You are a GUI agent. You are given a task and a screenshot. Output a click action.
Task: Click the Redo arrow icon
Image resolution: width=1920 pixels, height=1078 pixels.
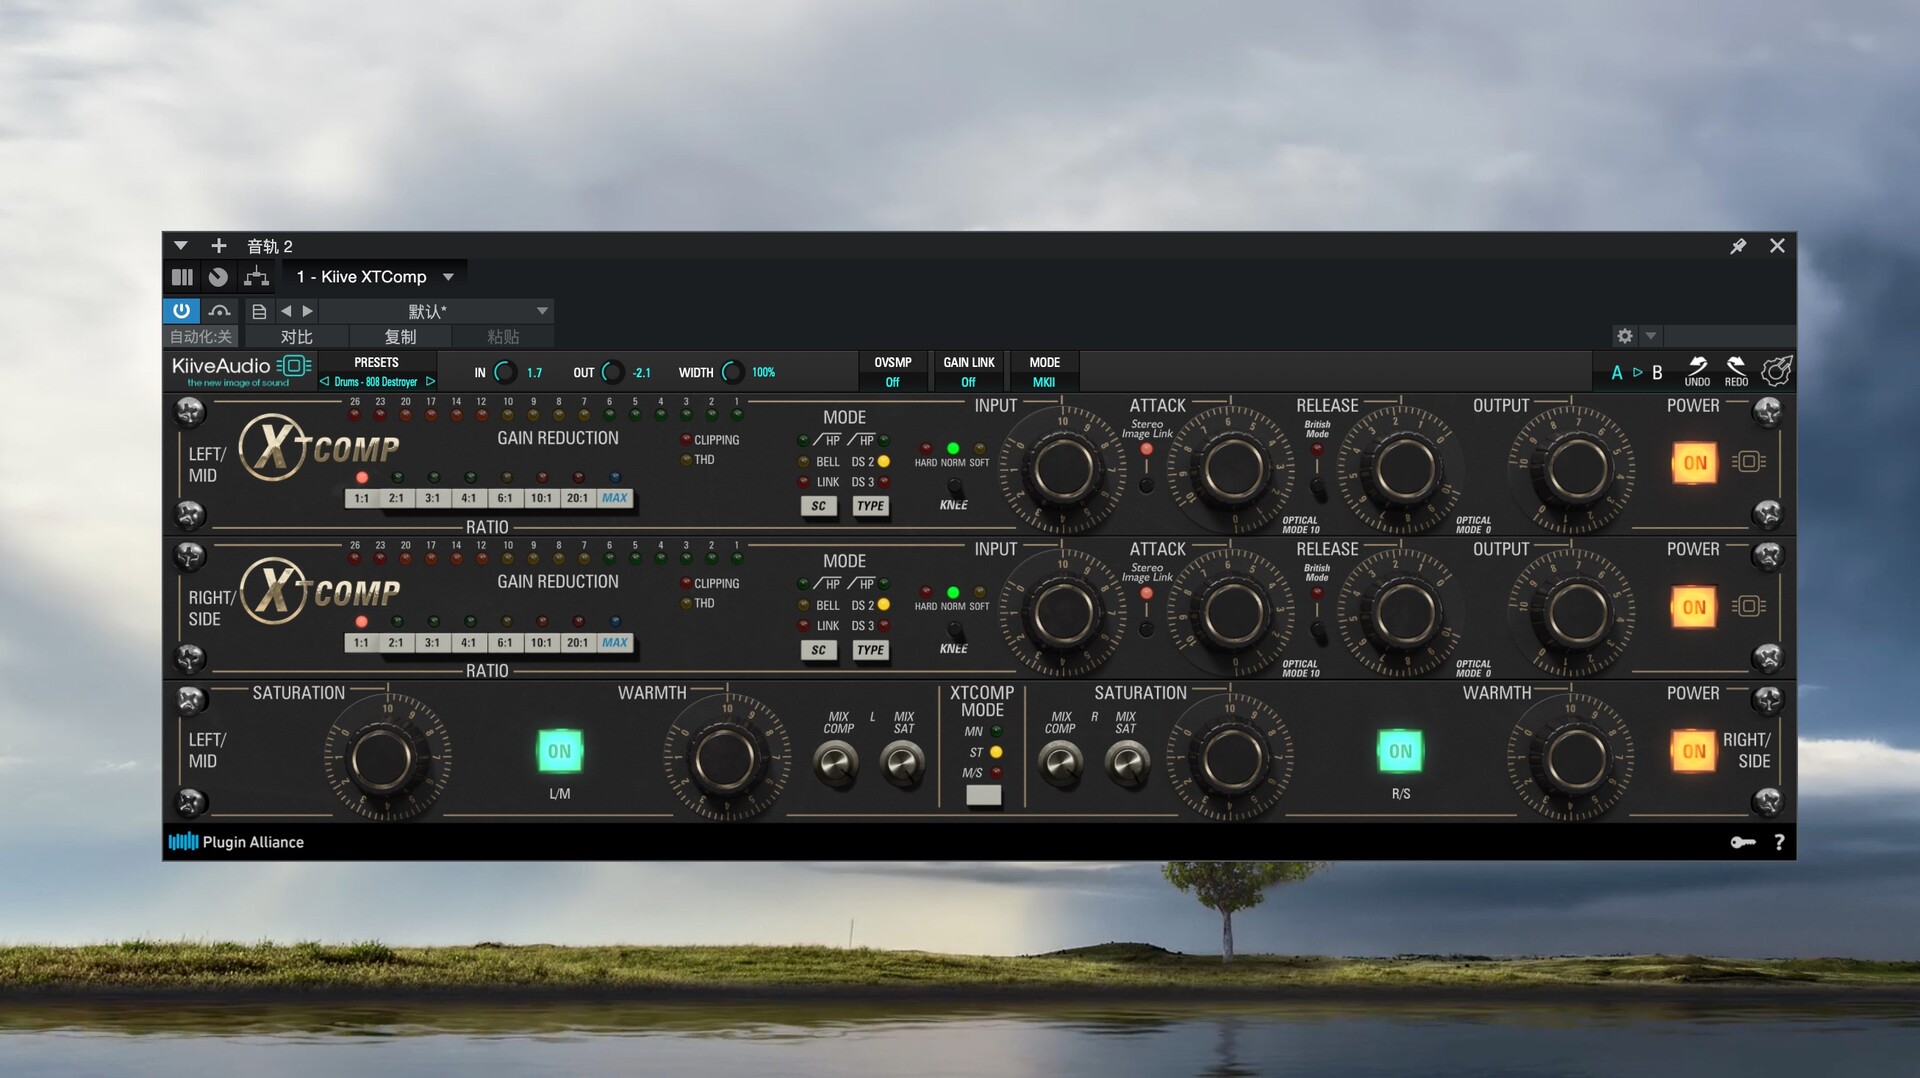(x=1736, y=367)
